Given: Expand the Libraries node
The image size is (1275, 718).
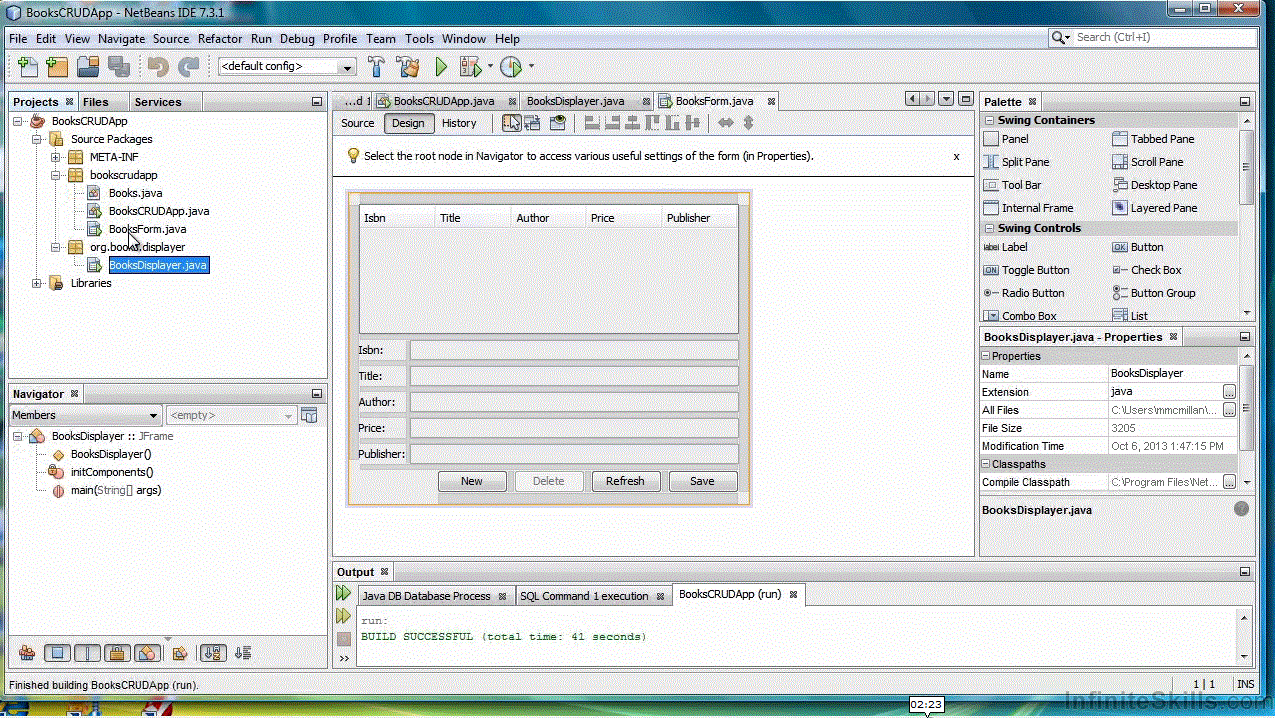Looking at the screenshot, I should [x=37, y=283].
